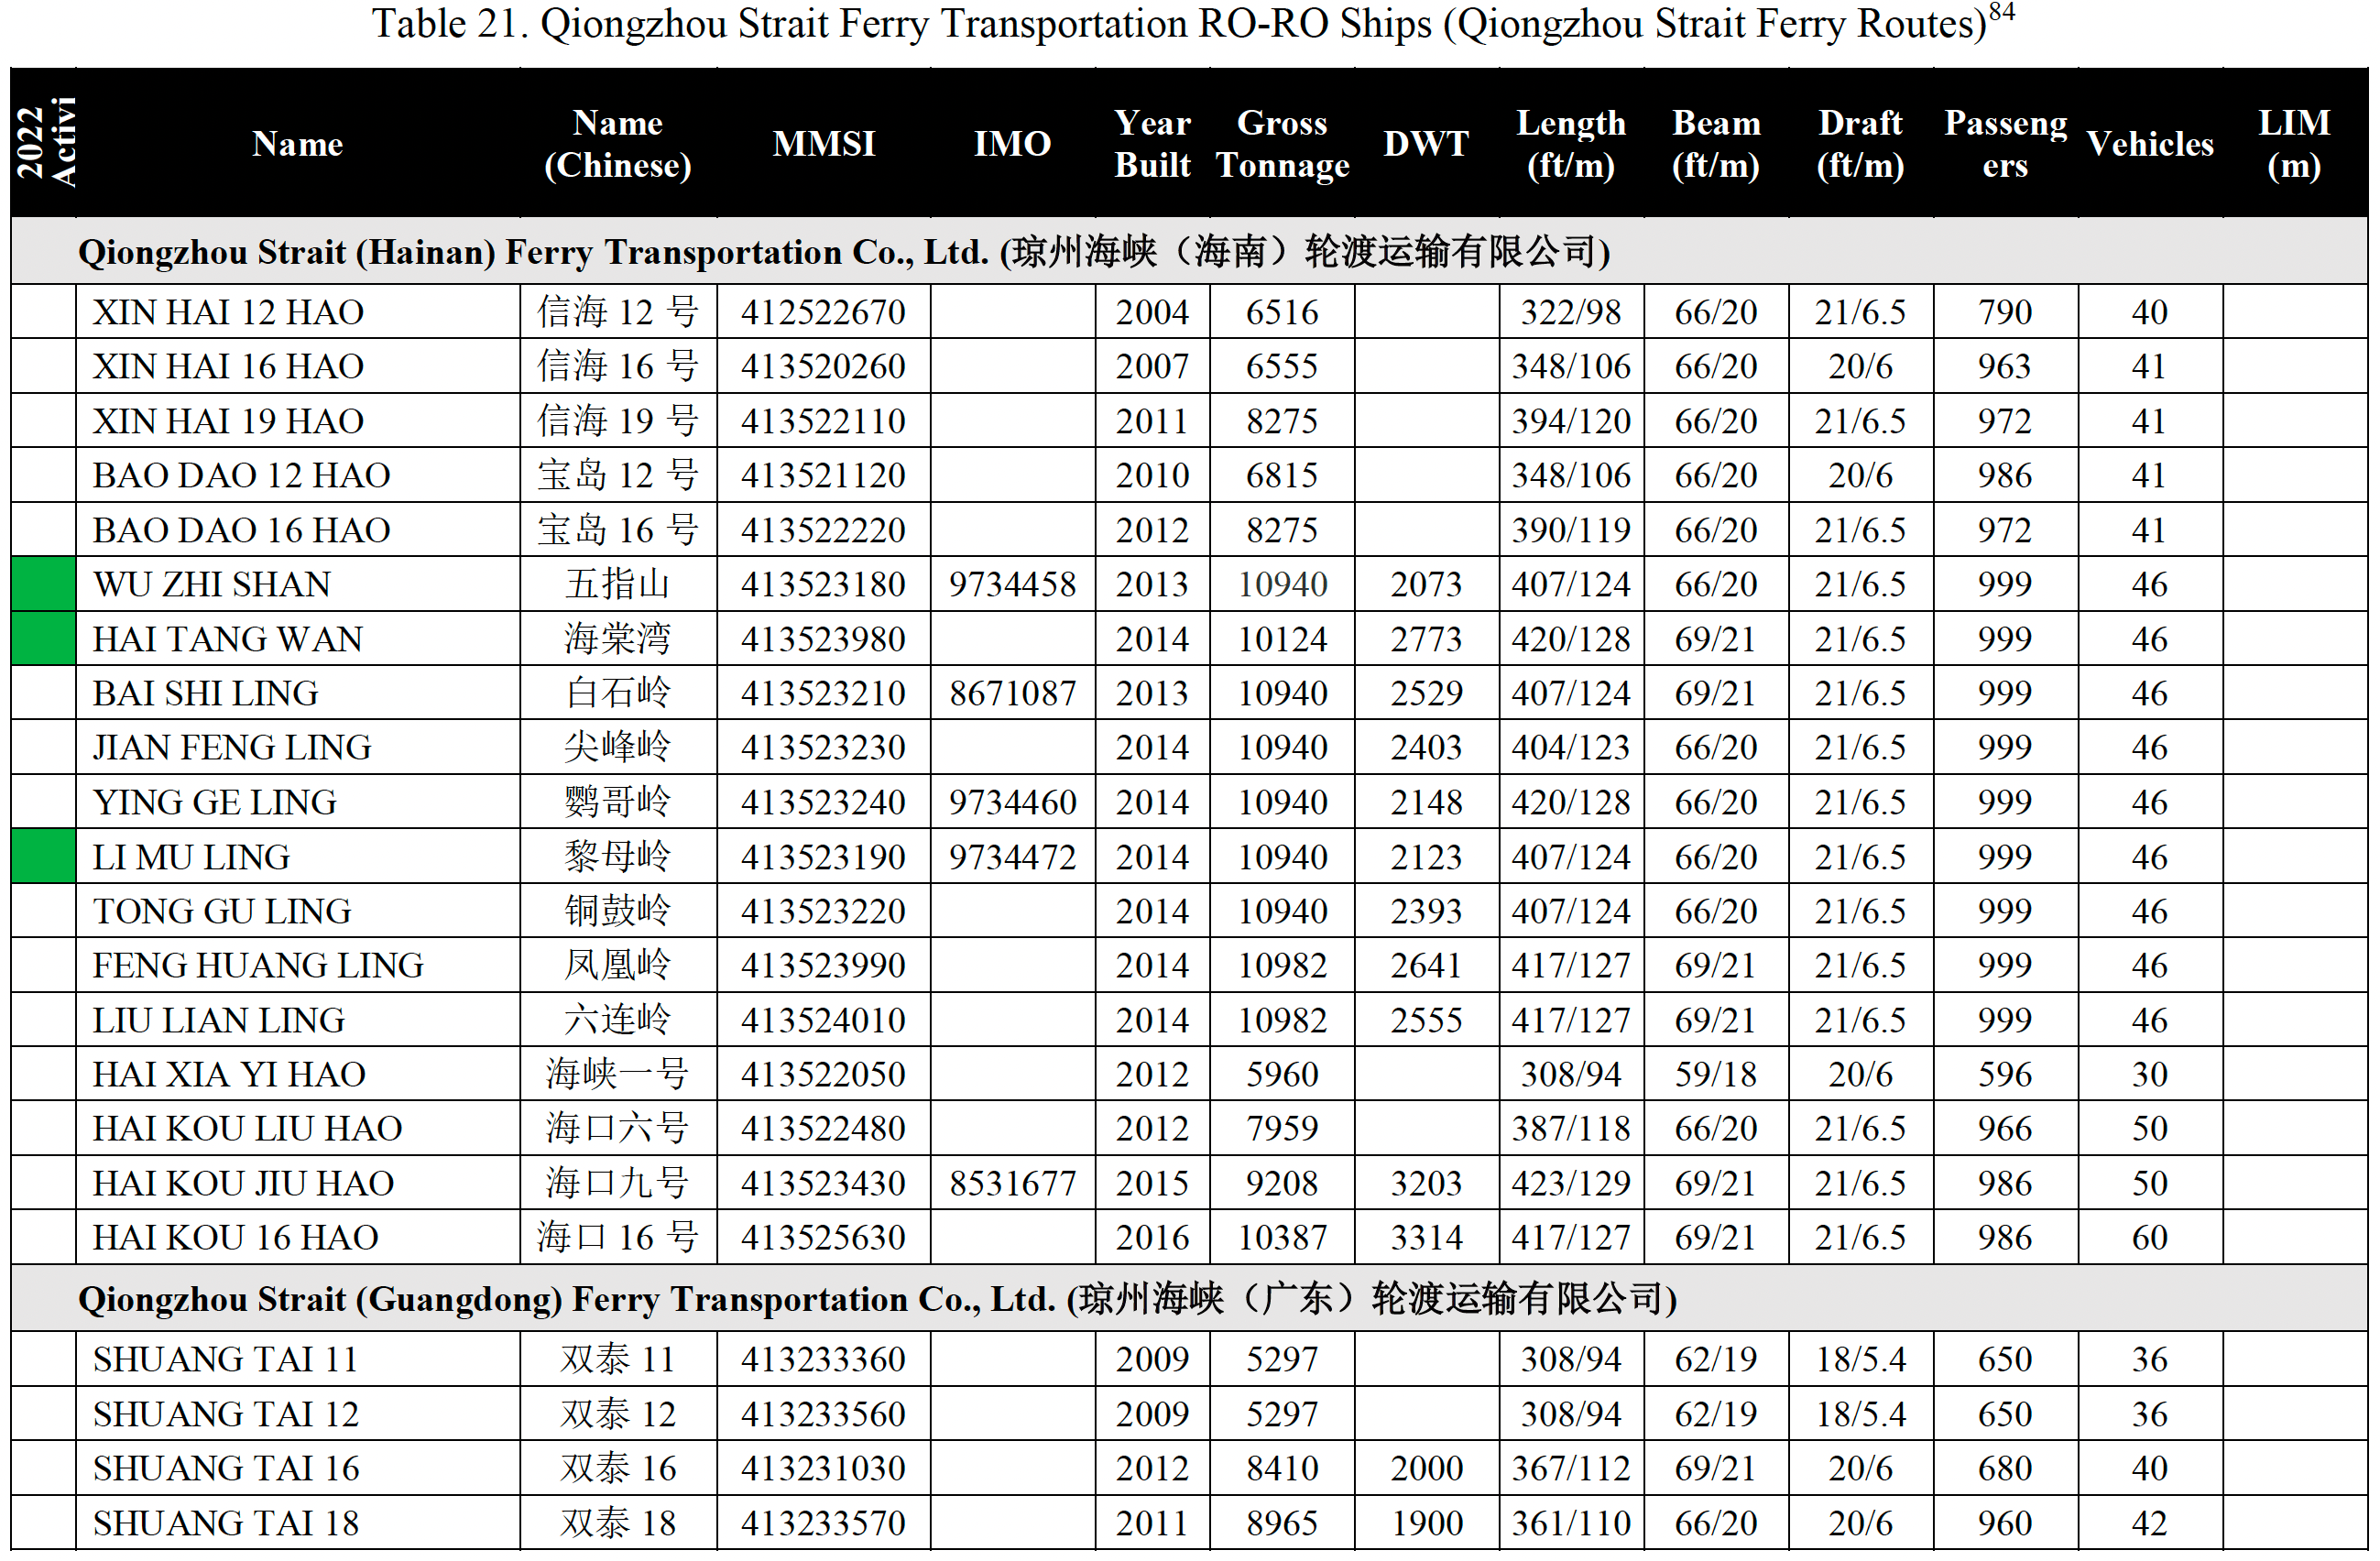Click the MMSI column header
This screenshot has height=1561, width=2380.
tap(823, 144)
